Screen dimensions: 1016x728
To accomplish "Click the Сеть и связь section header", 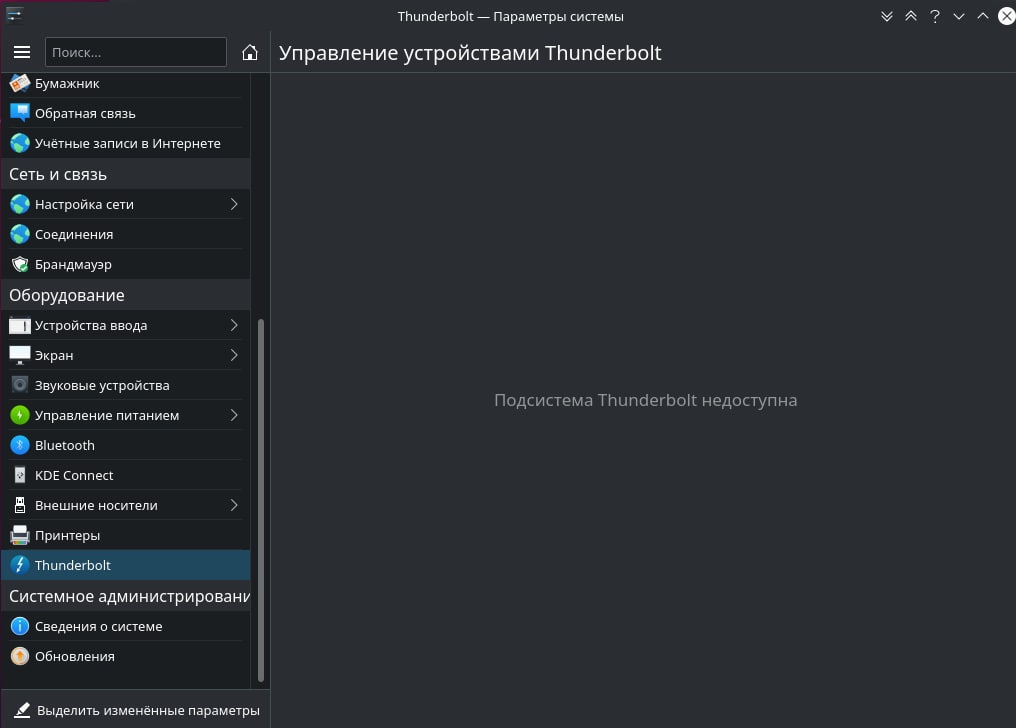I will coord(126,174).
